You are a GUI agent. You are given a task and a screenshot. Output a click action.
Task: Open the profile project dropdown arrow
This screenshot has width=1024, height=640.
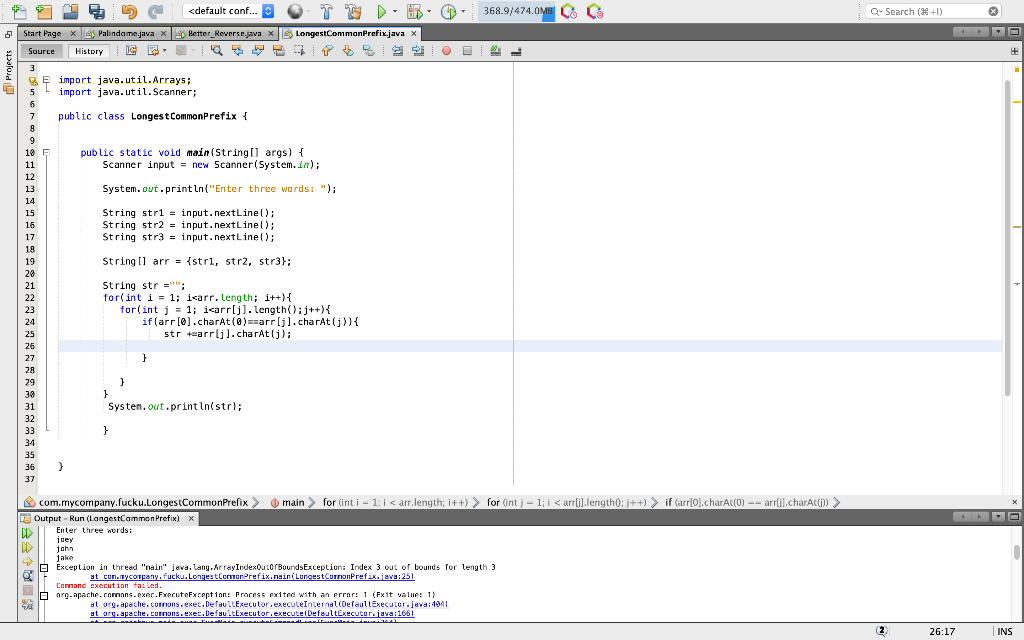[464, 11]
